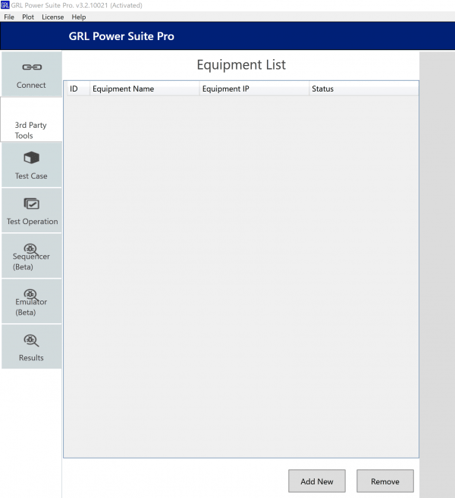Click the GRL app logo in title bar

[5, 5]
